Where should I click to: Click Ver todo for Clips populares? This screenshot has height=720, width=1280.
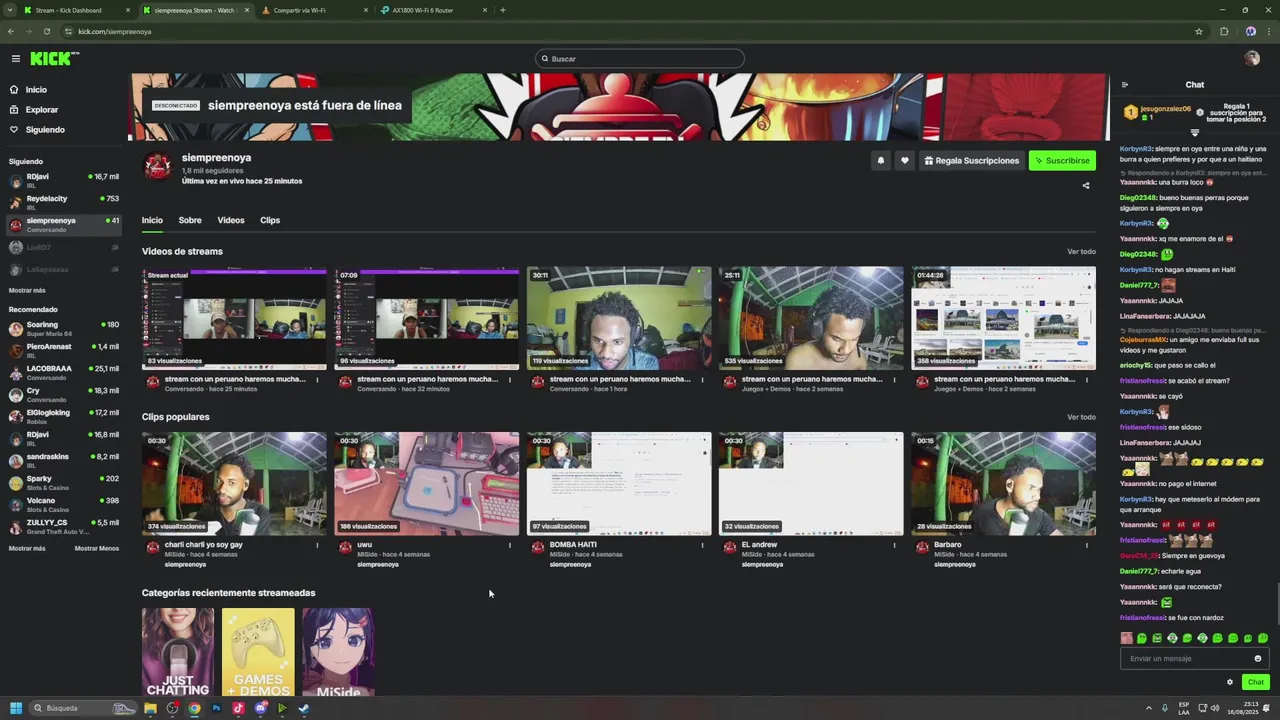point(1081,417)
